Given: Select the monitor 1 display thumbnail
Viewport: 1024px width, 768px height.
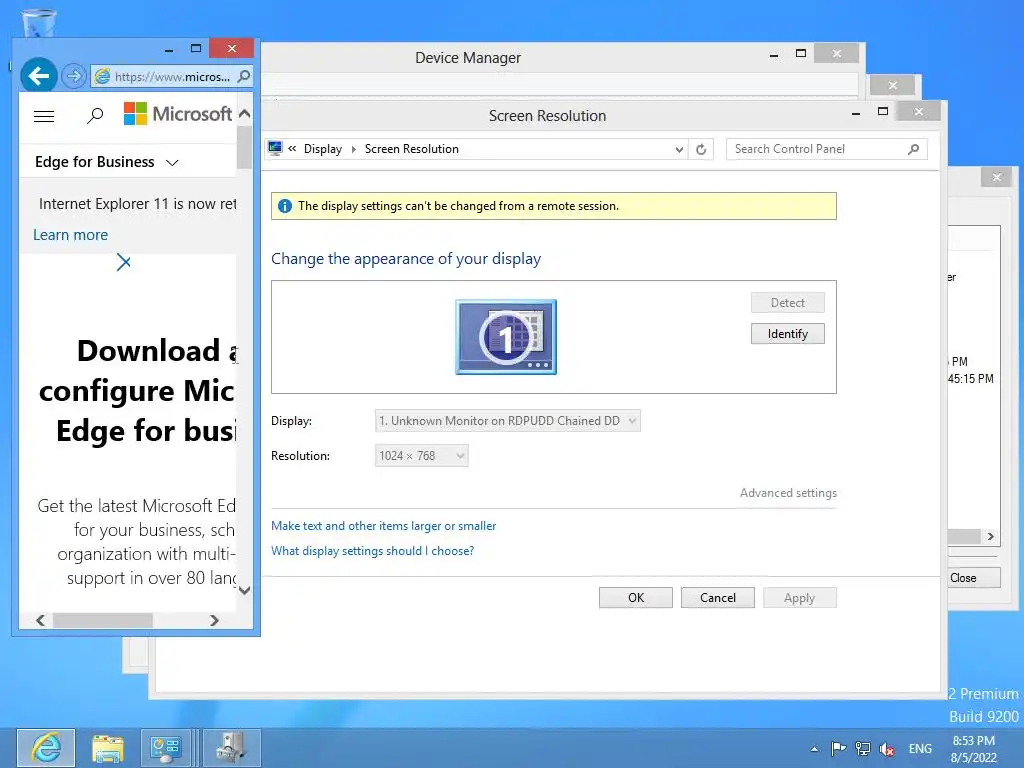Looking at the screenshot, I should pos(505,337).
